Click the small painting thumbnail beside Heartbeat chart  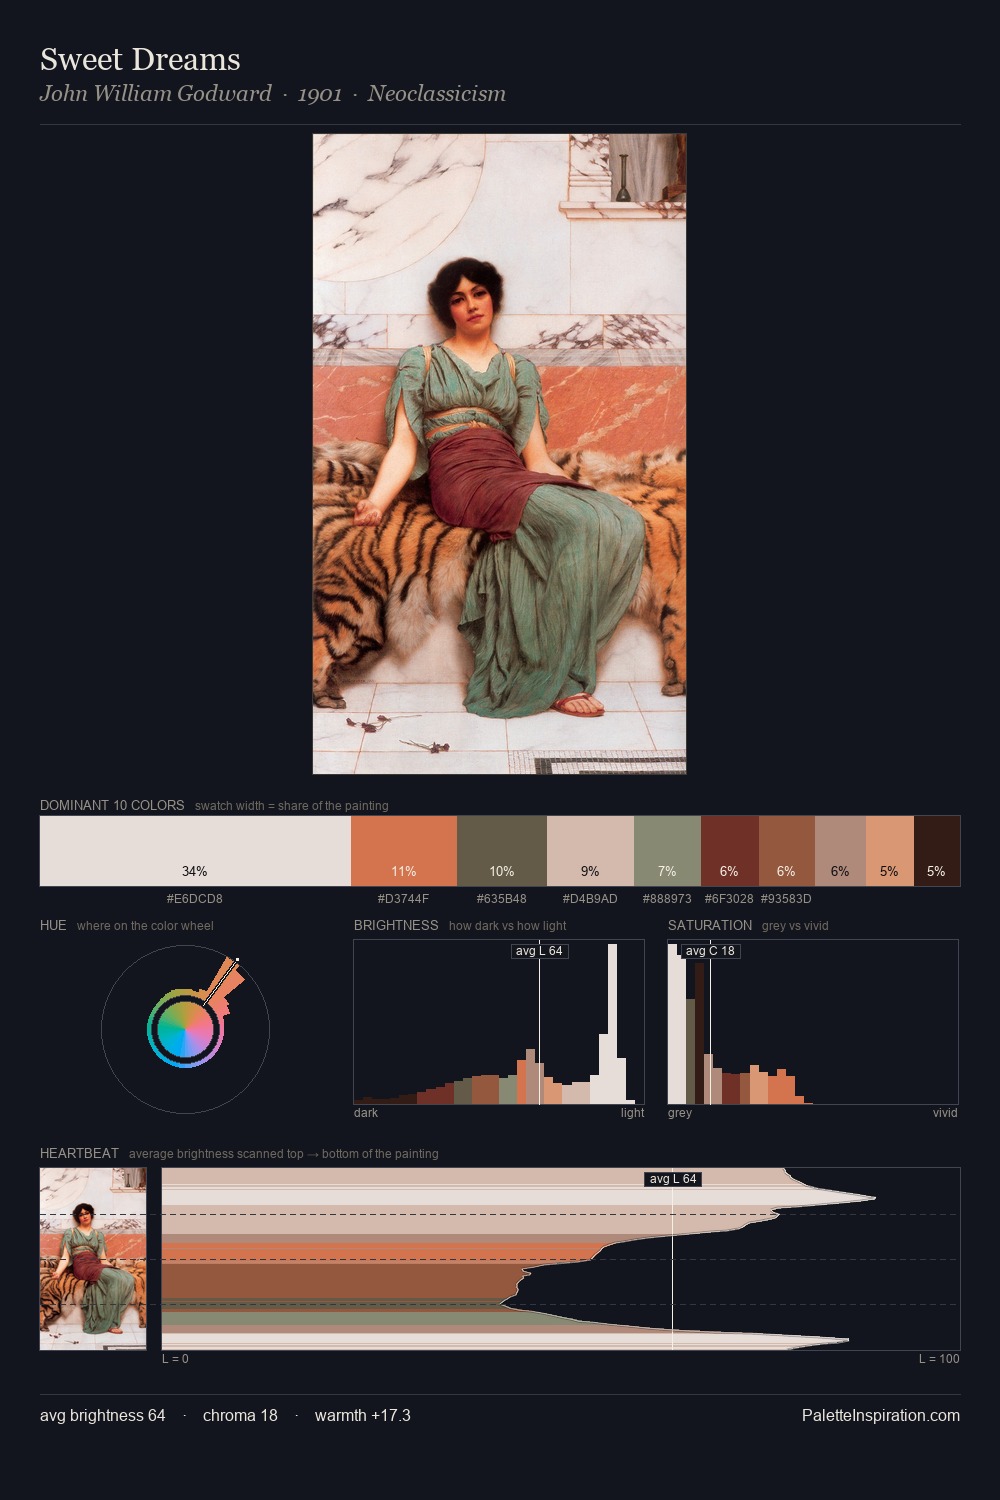point(93,1259)
